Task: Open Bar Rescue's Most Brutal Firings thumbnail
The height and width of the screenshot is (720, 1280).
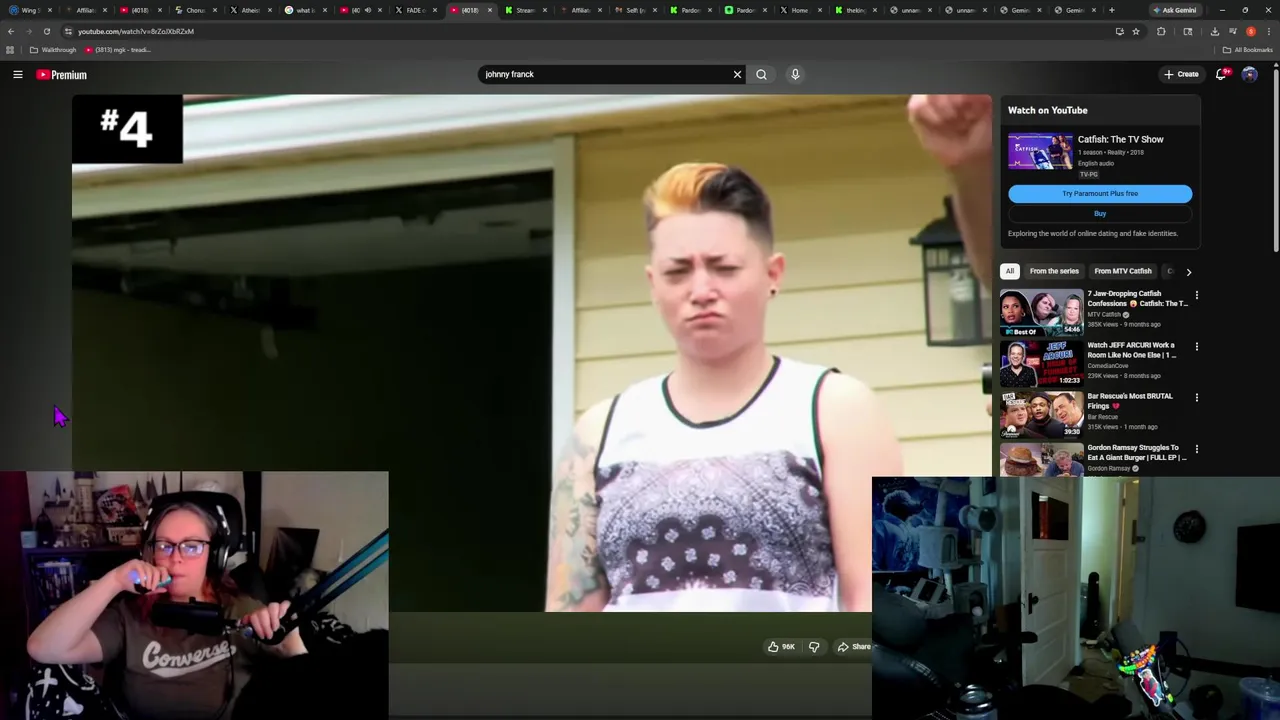Action: (x=1041, y=414)
